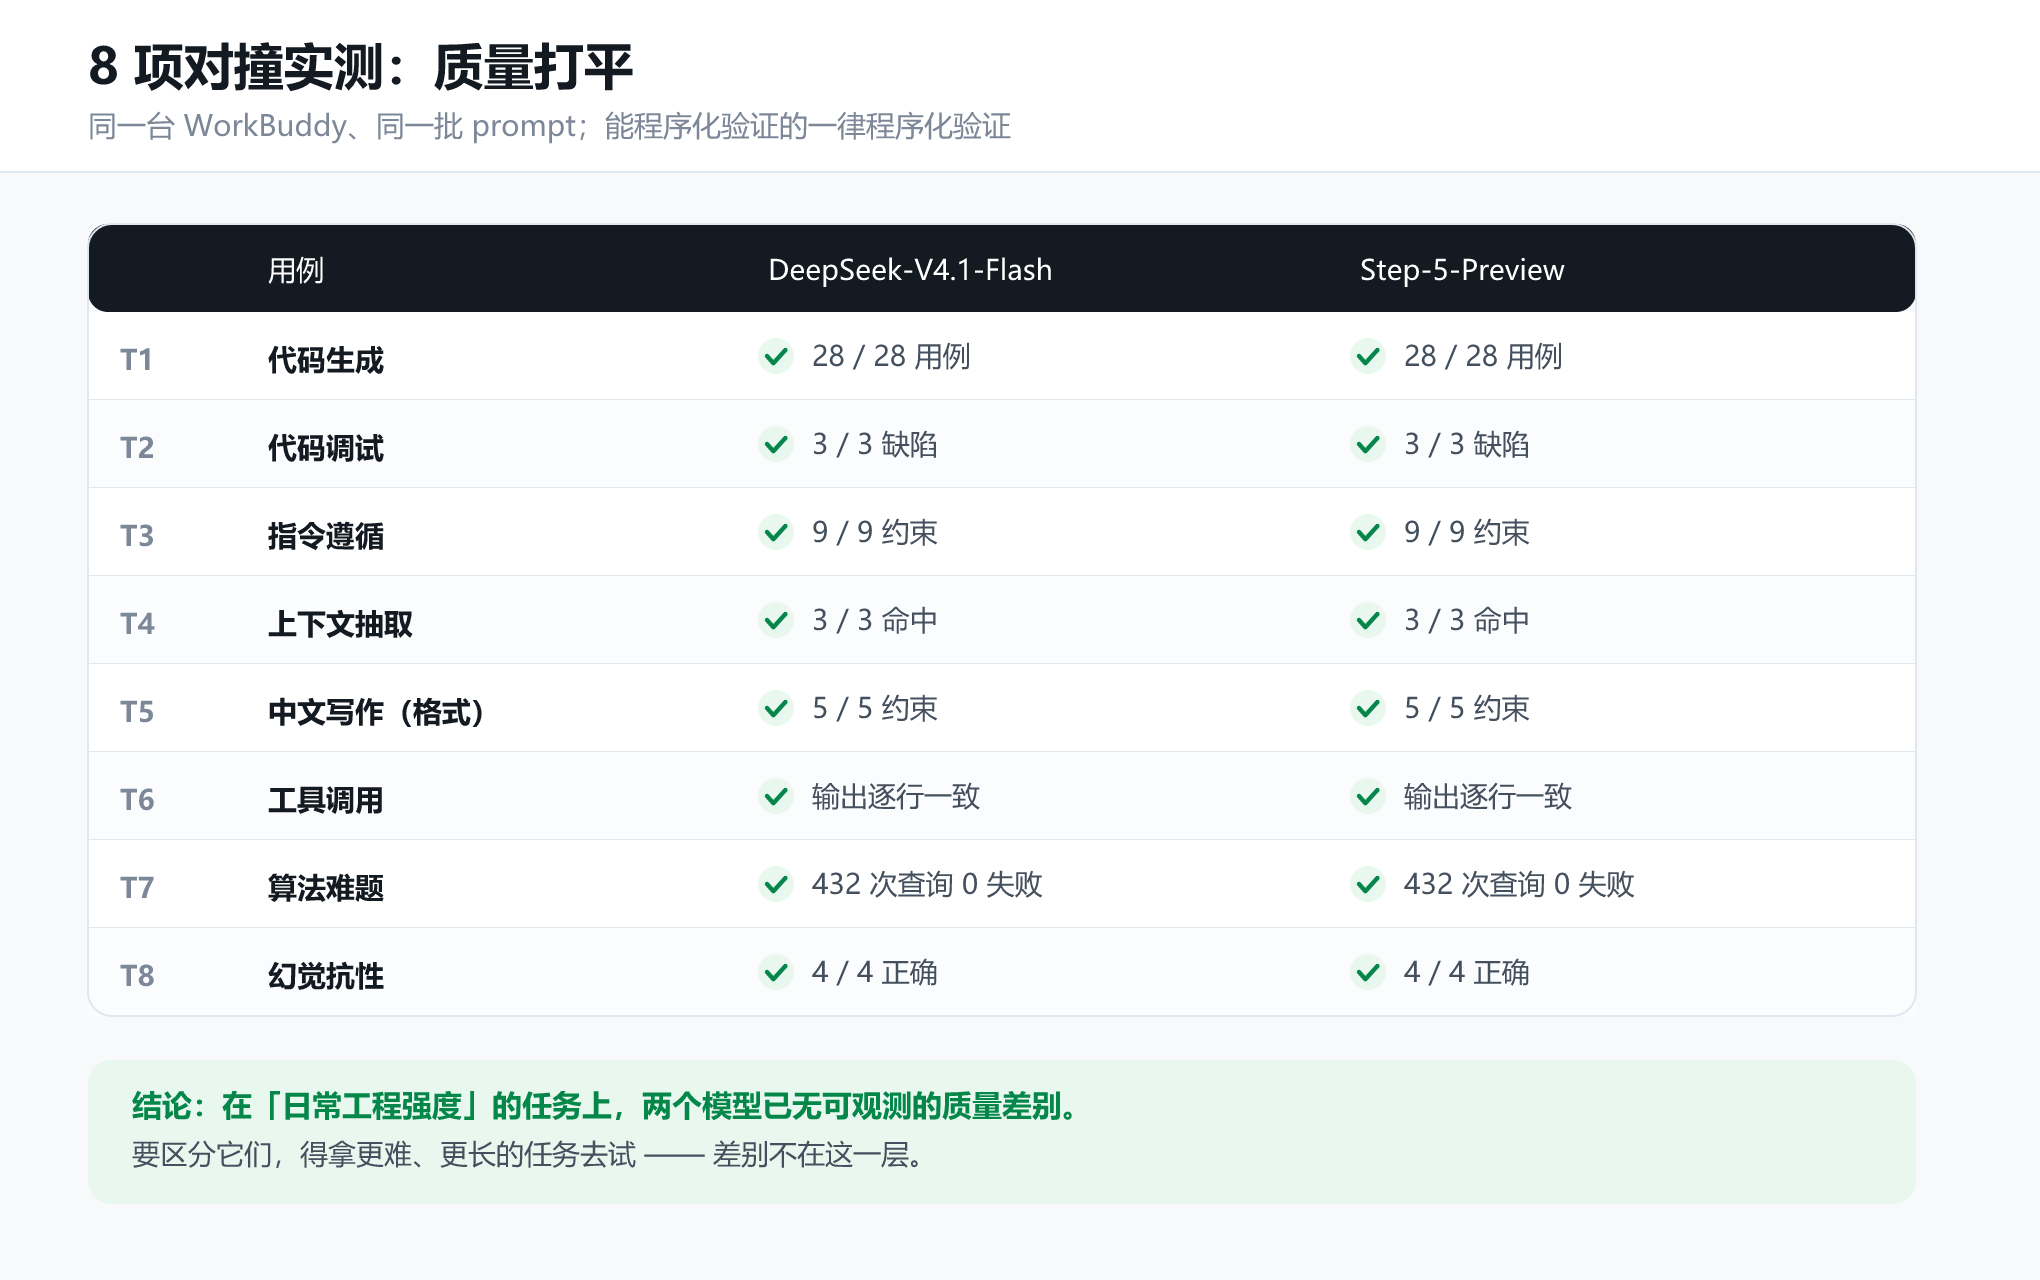2040x1280 pixels.
Task: Click the row label 幻觉抗性
Action: (326, 976)
